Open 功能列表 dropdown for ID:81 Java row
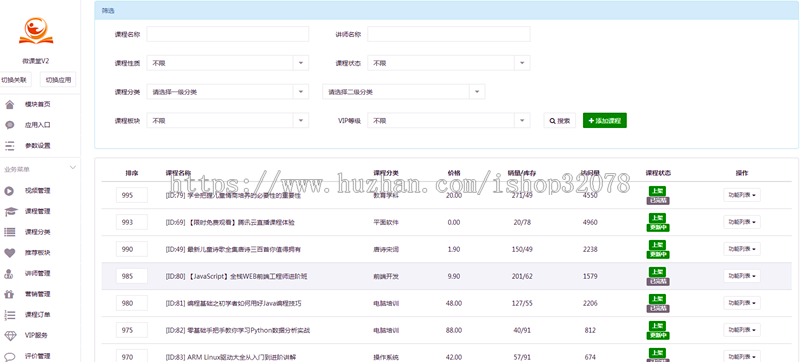Screen dimensions: 800x362 tap(741, 303)
